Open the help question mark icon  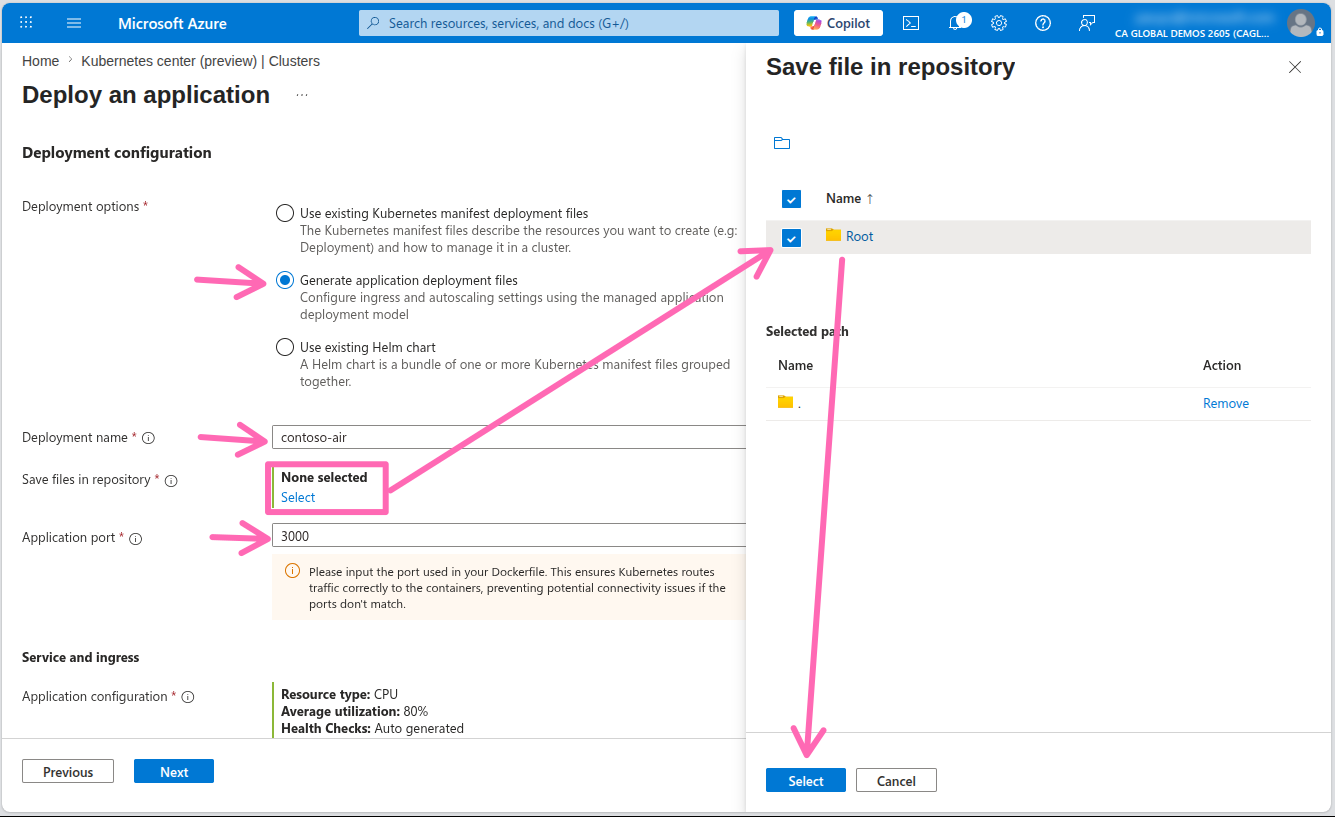coord(1043,23)
